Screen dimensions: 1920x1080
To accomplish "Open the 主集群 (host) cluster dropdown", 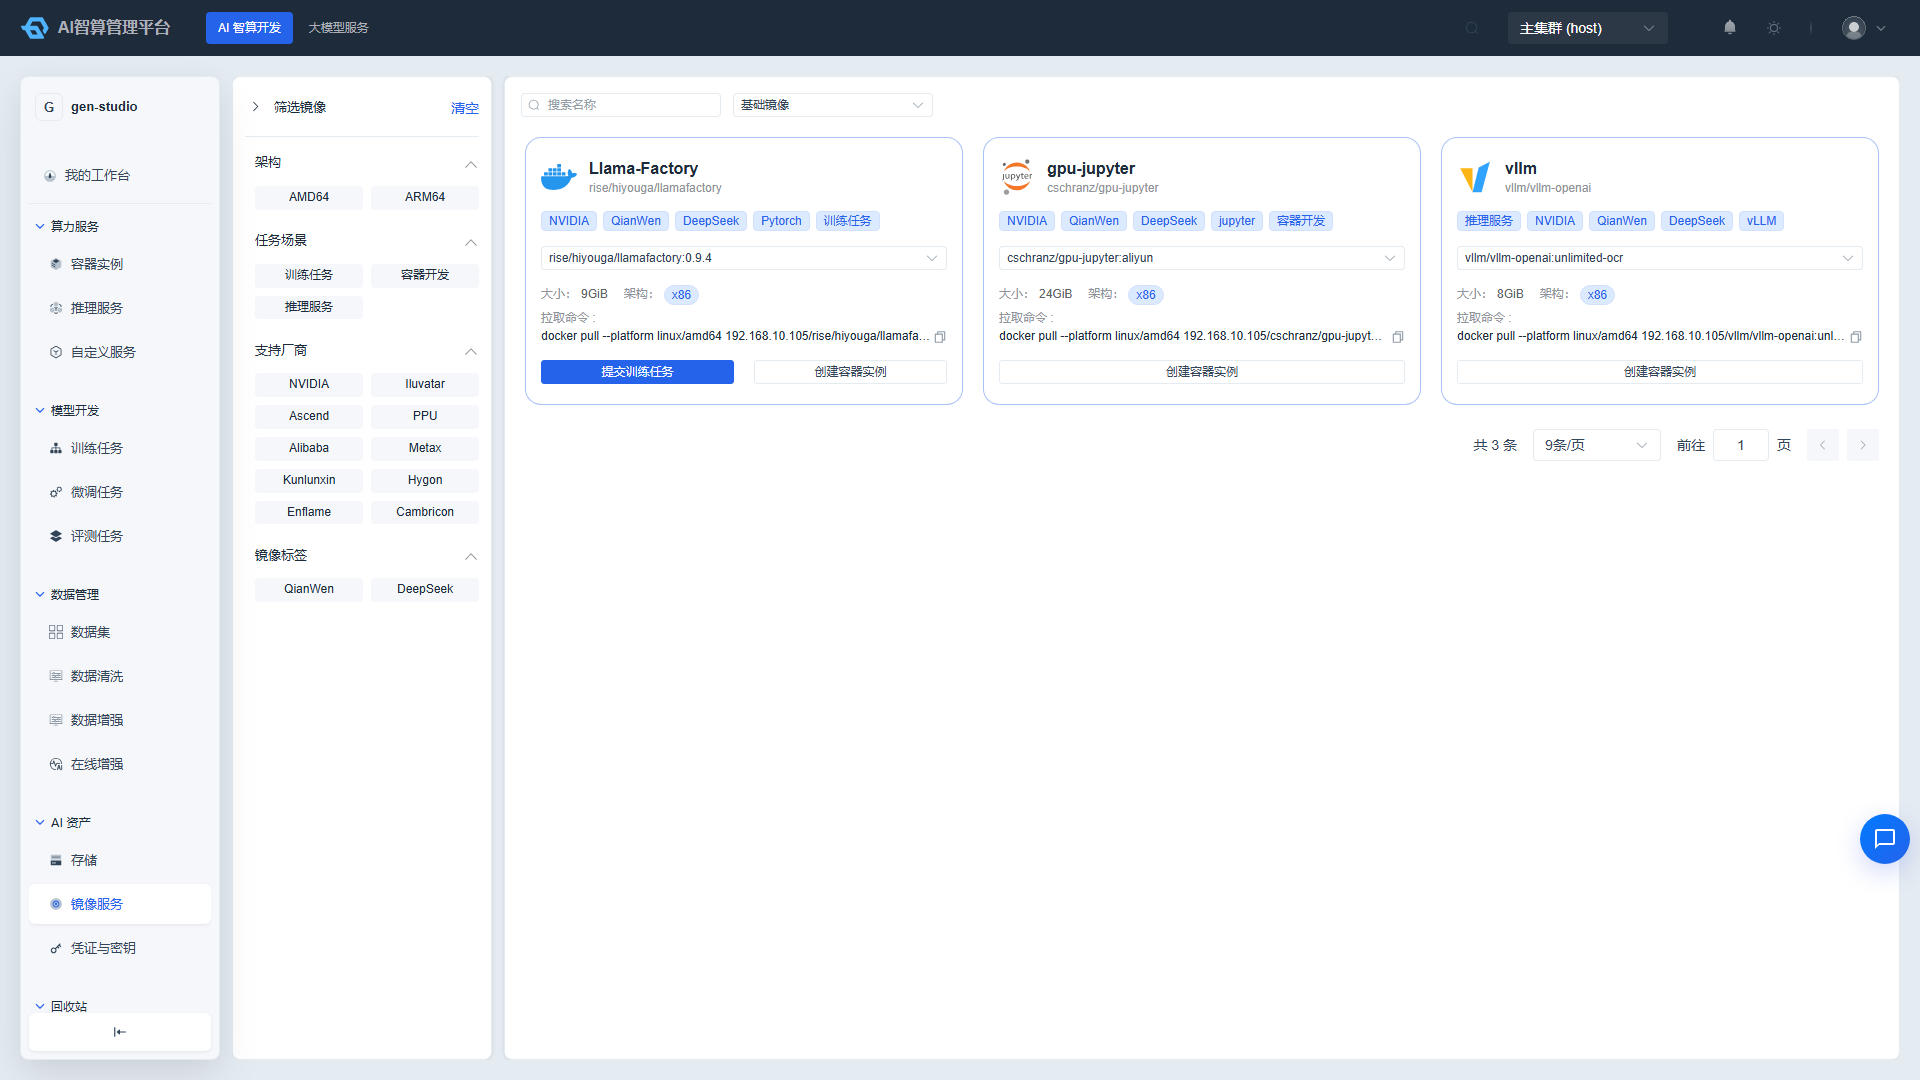I will [1587, 28].
